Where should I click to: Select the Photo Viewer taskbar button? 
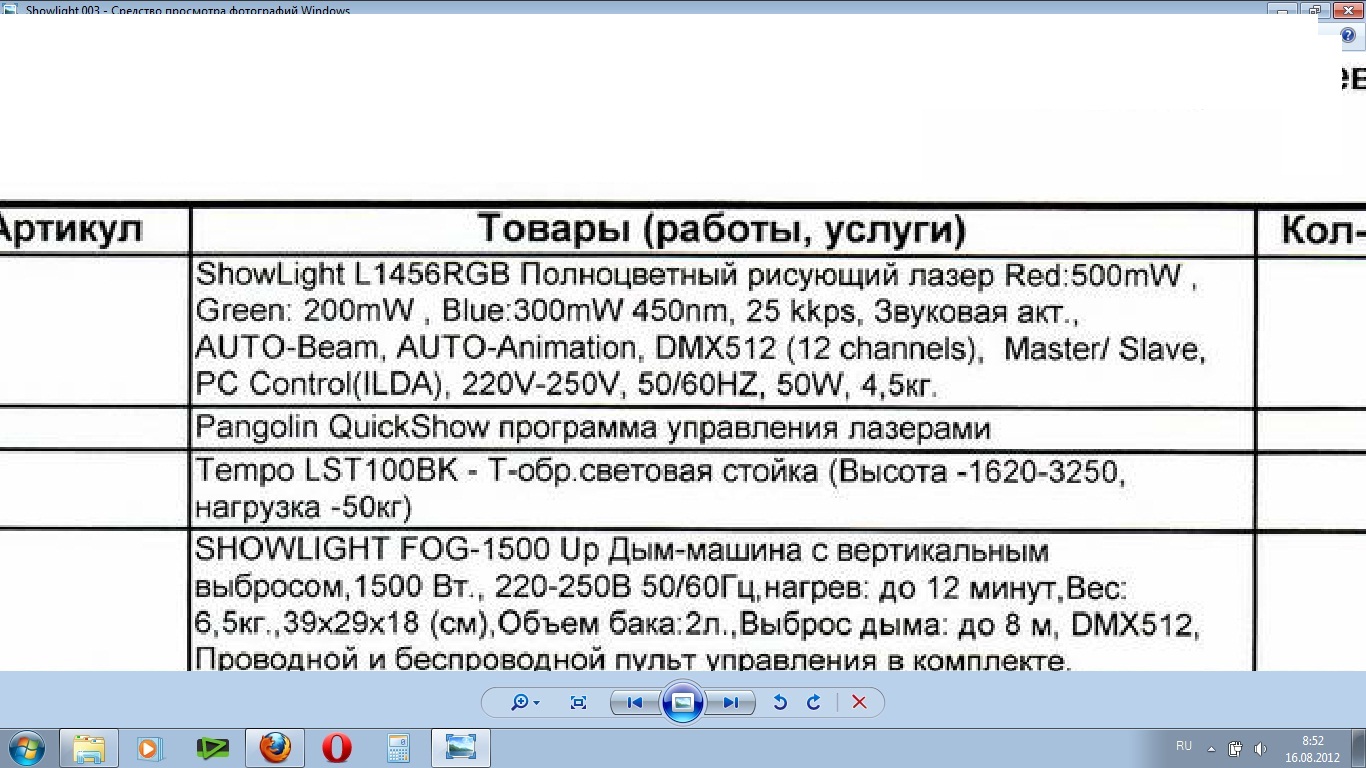click(x=461, y=747)
